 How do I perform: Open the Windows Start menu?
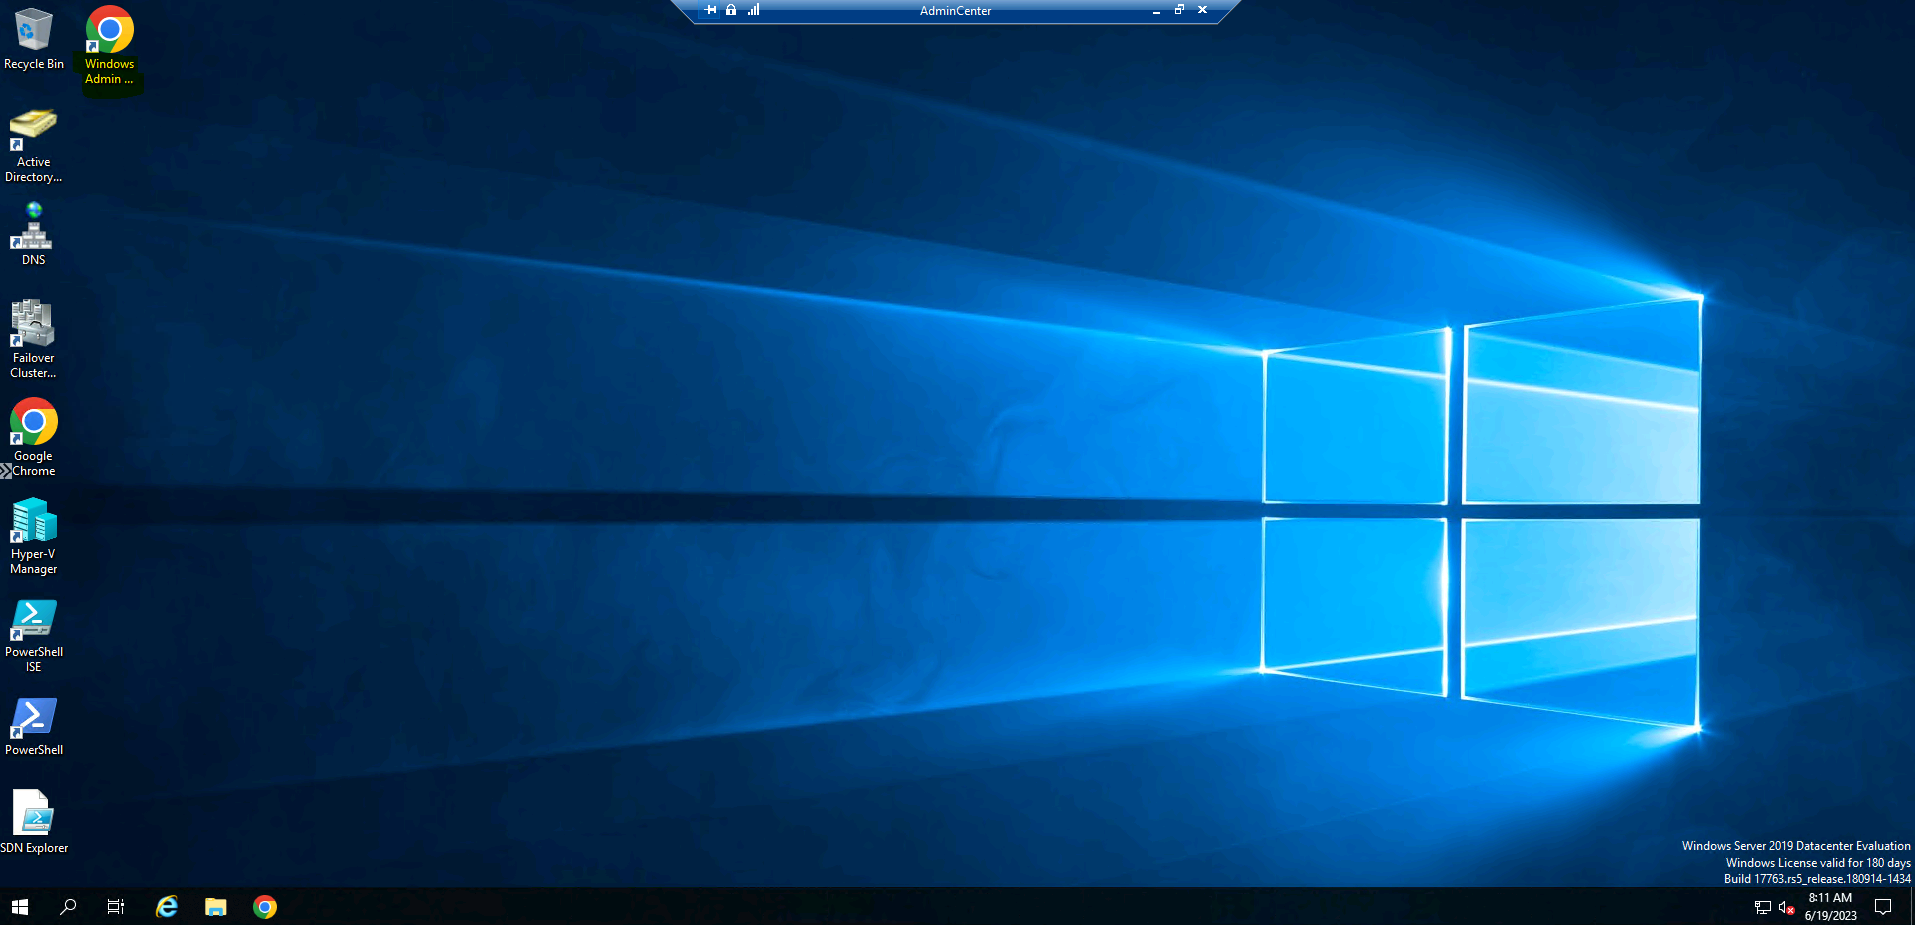pyautogui.click(x=20, y=907)
